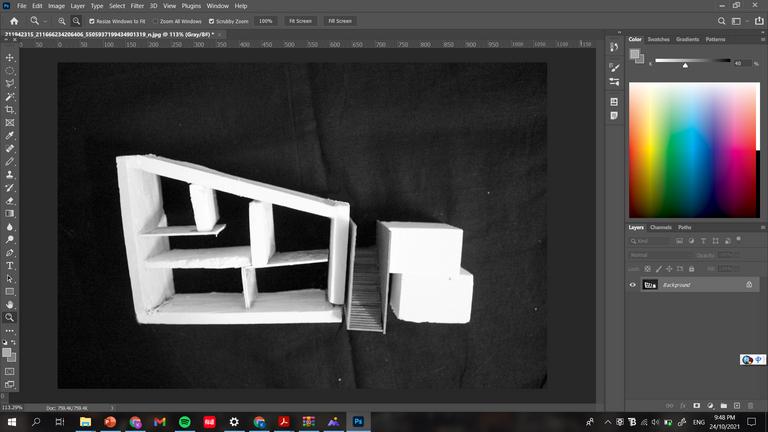Open the Image menu
Screen dimensions: 768x432
56,6
